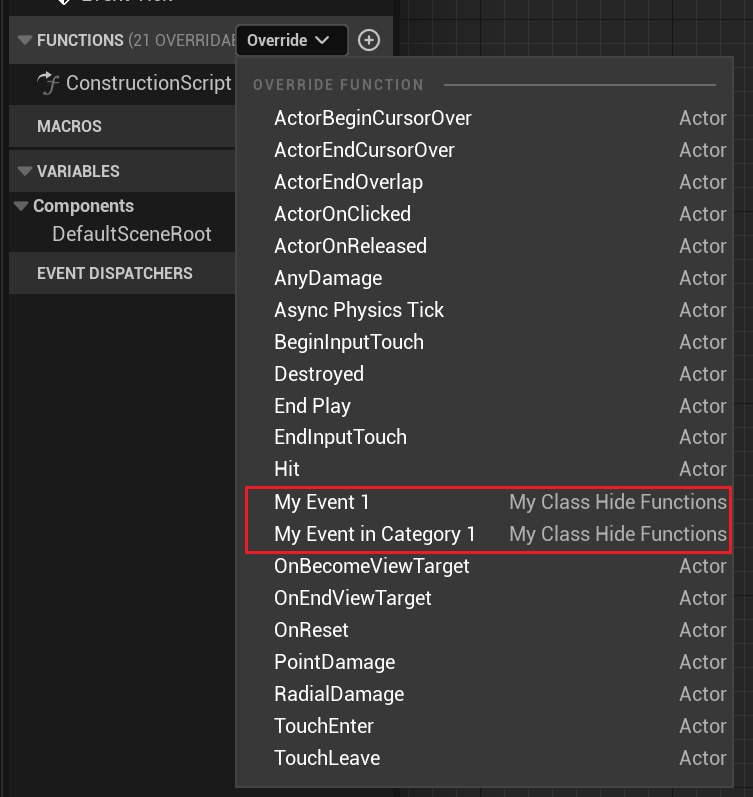Click the Macros section header
The image size is (753, 797).
pos(70,127)
